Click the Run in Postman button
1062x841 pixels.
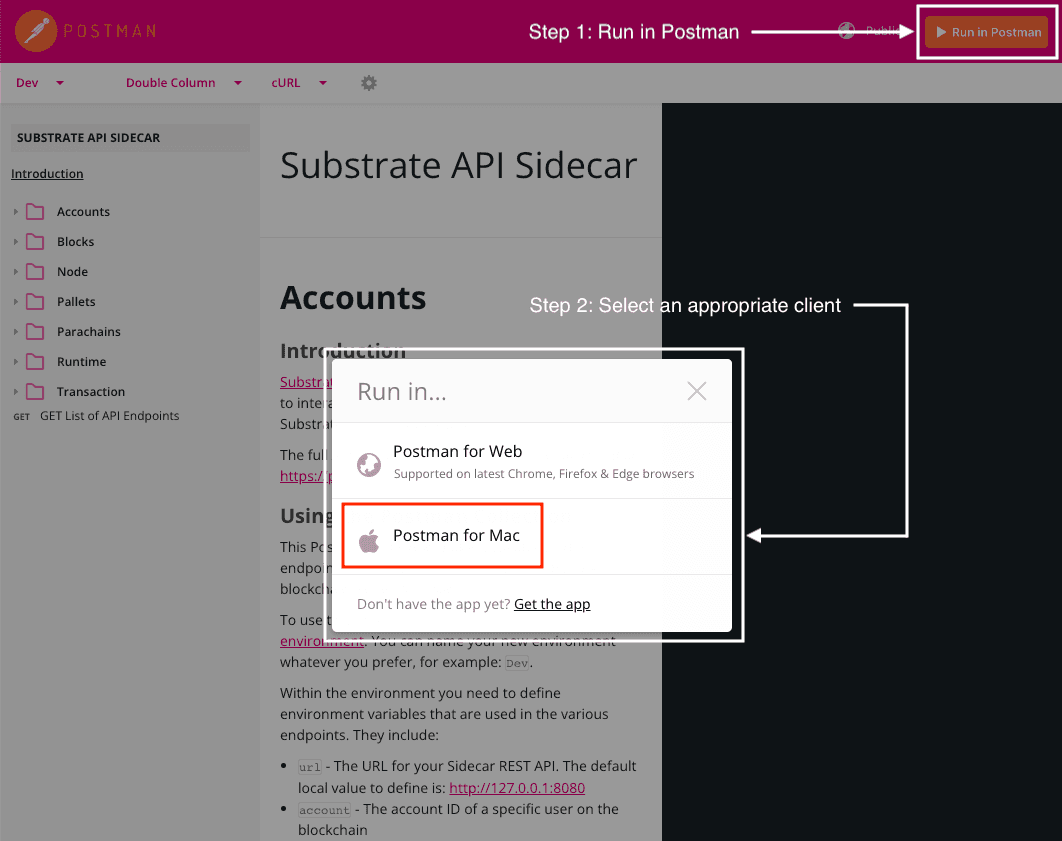pyautogui.click(x=986, y=31)
